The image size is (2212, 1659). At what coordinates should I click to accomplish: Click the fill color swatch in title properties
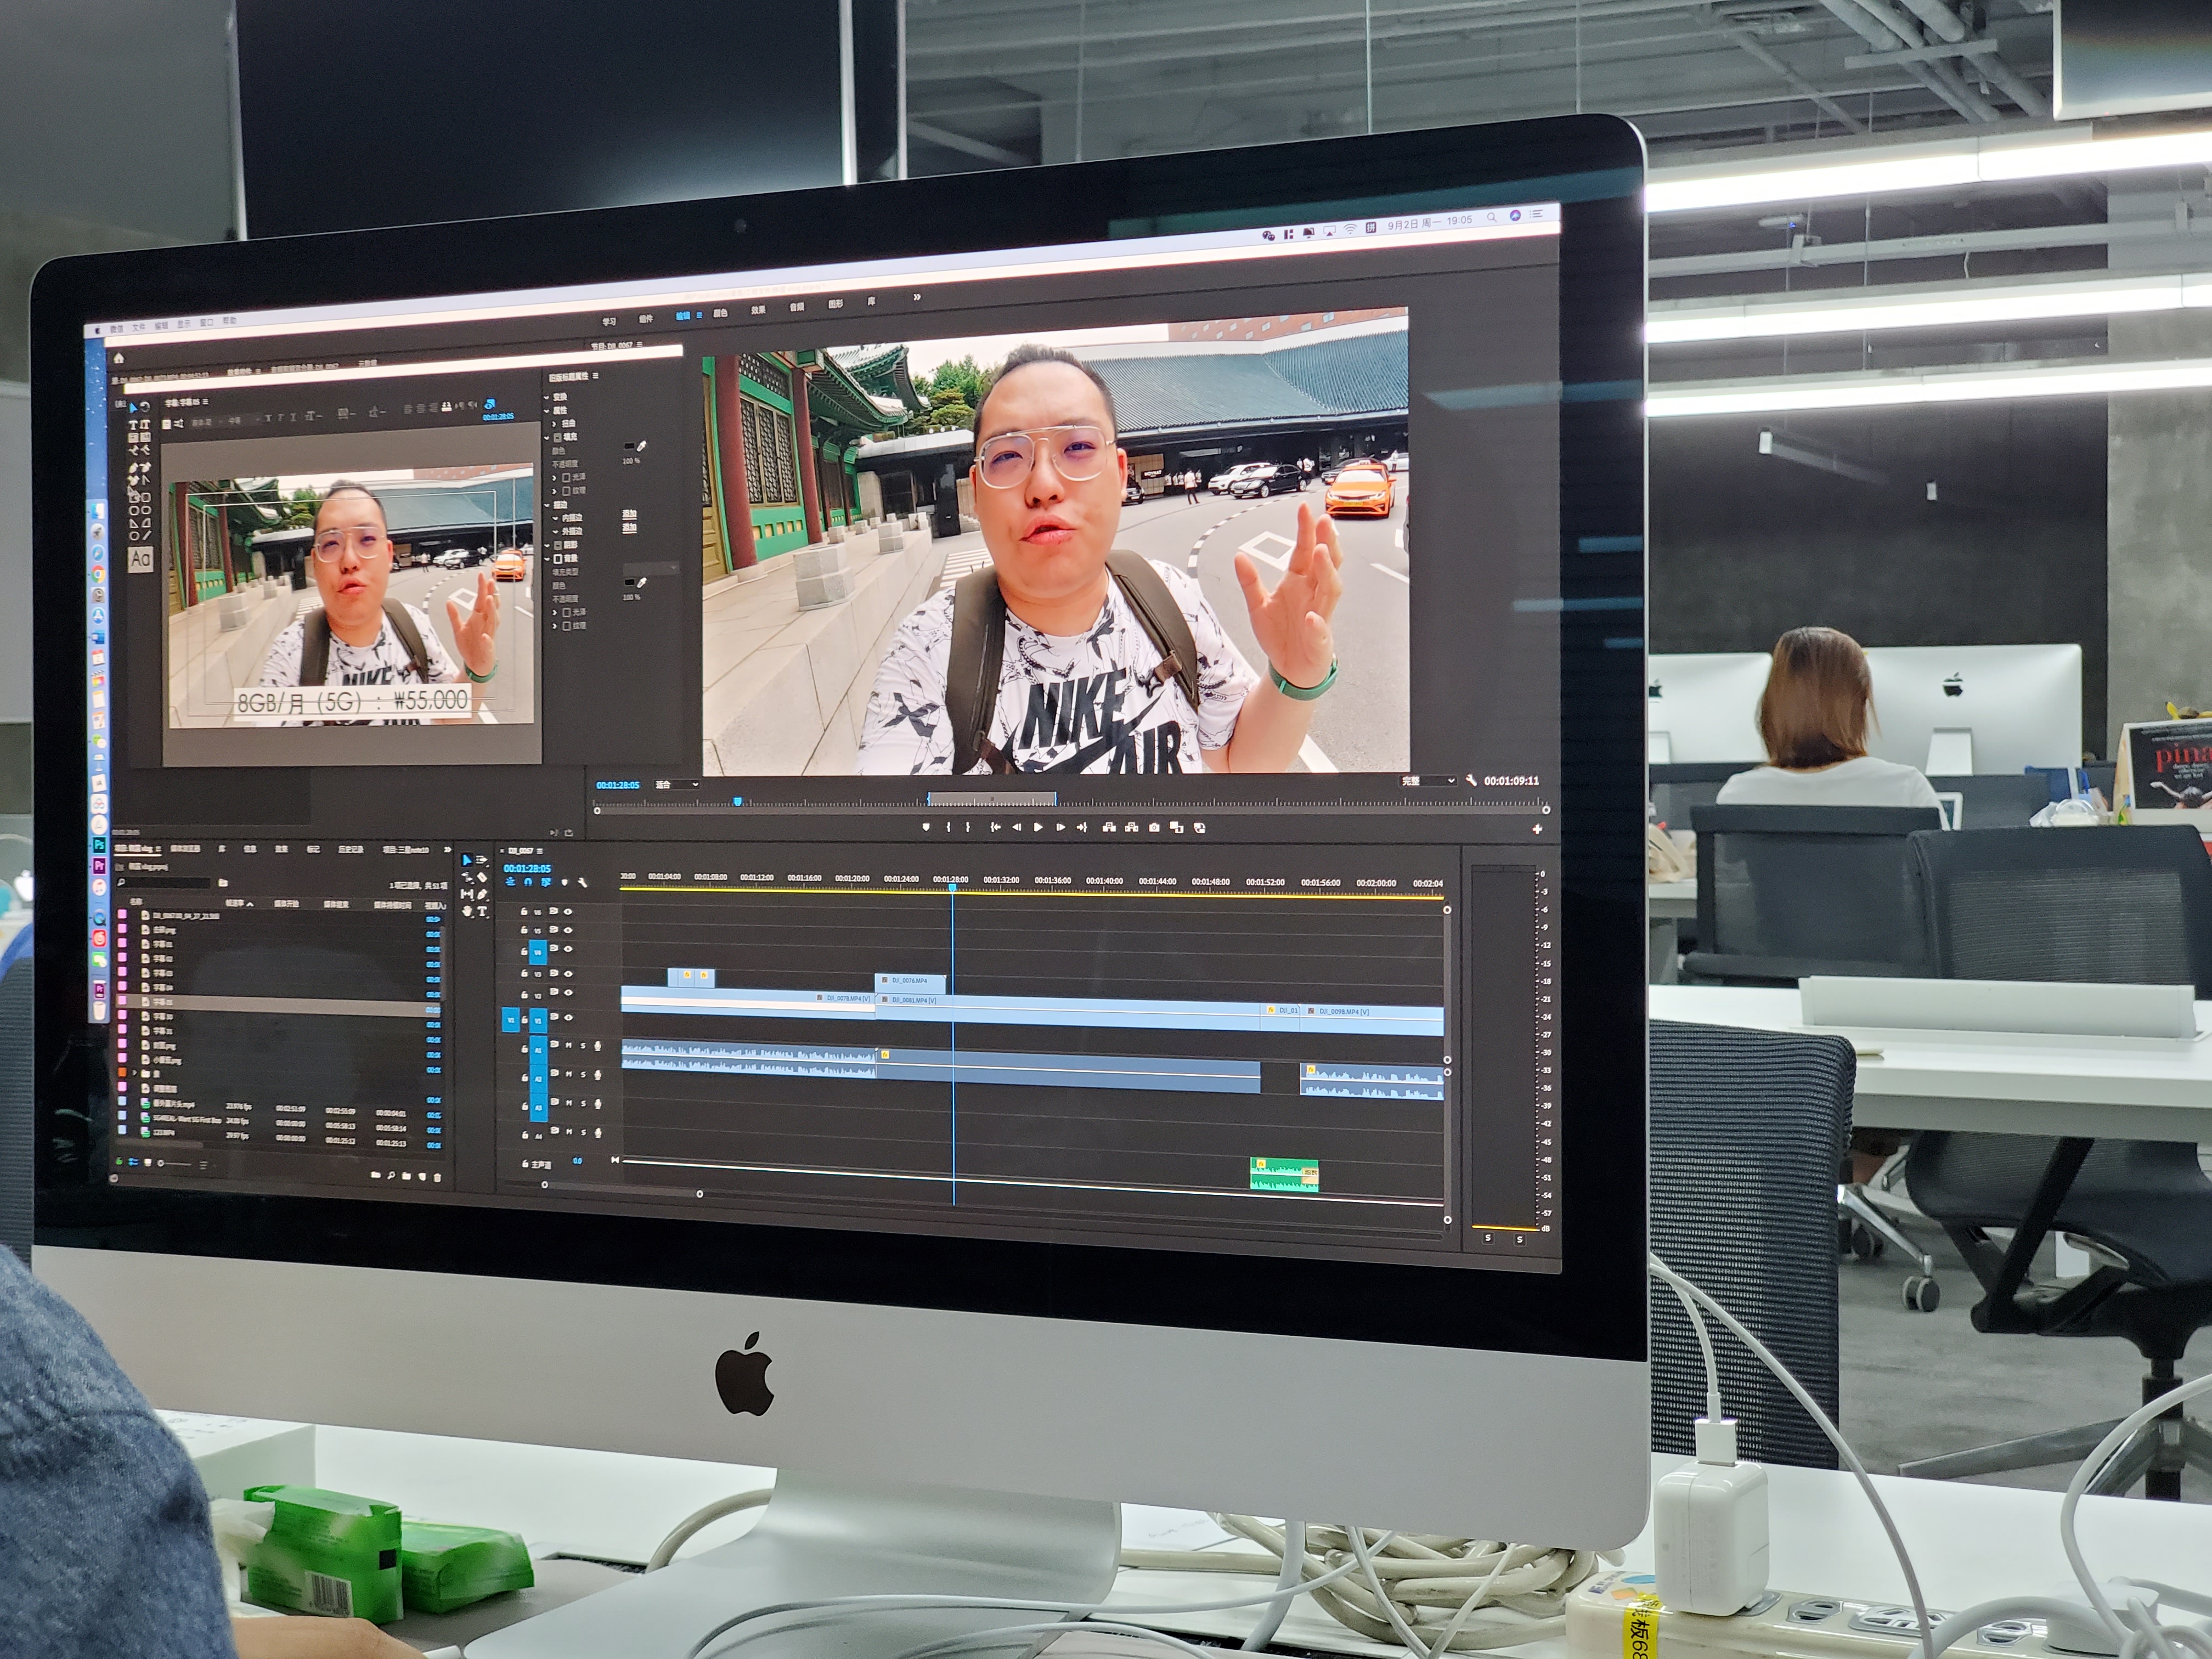[629, 446]
